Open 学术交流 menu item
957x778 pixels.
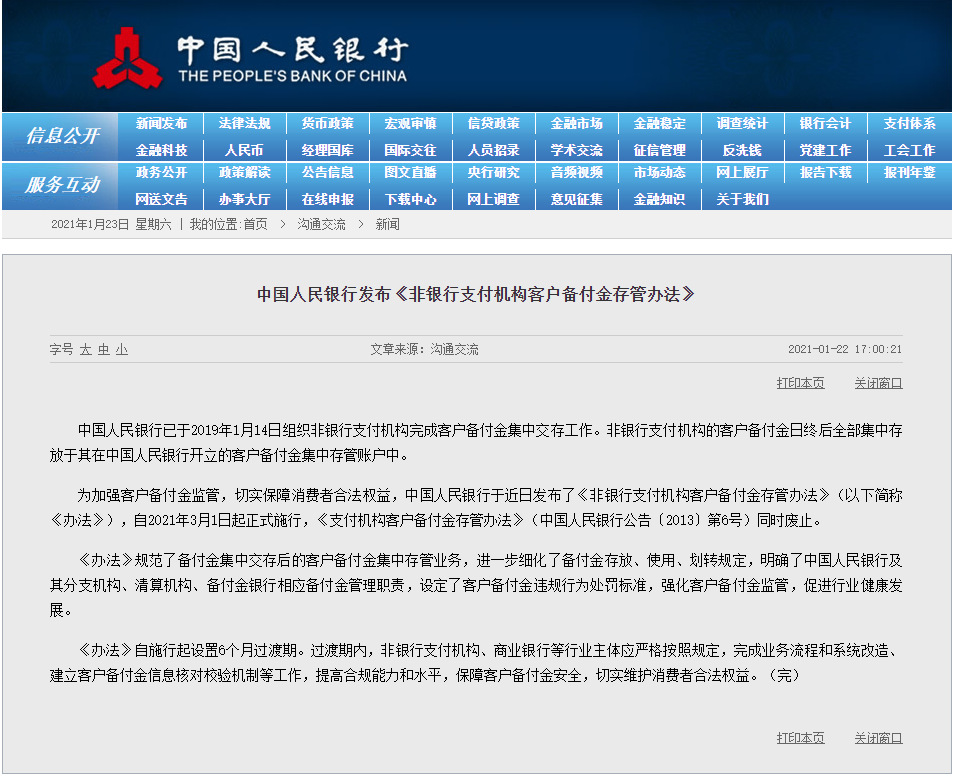tap(577, 150)
